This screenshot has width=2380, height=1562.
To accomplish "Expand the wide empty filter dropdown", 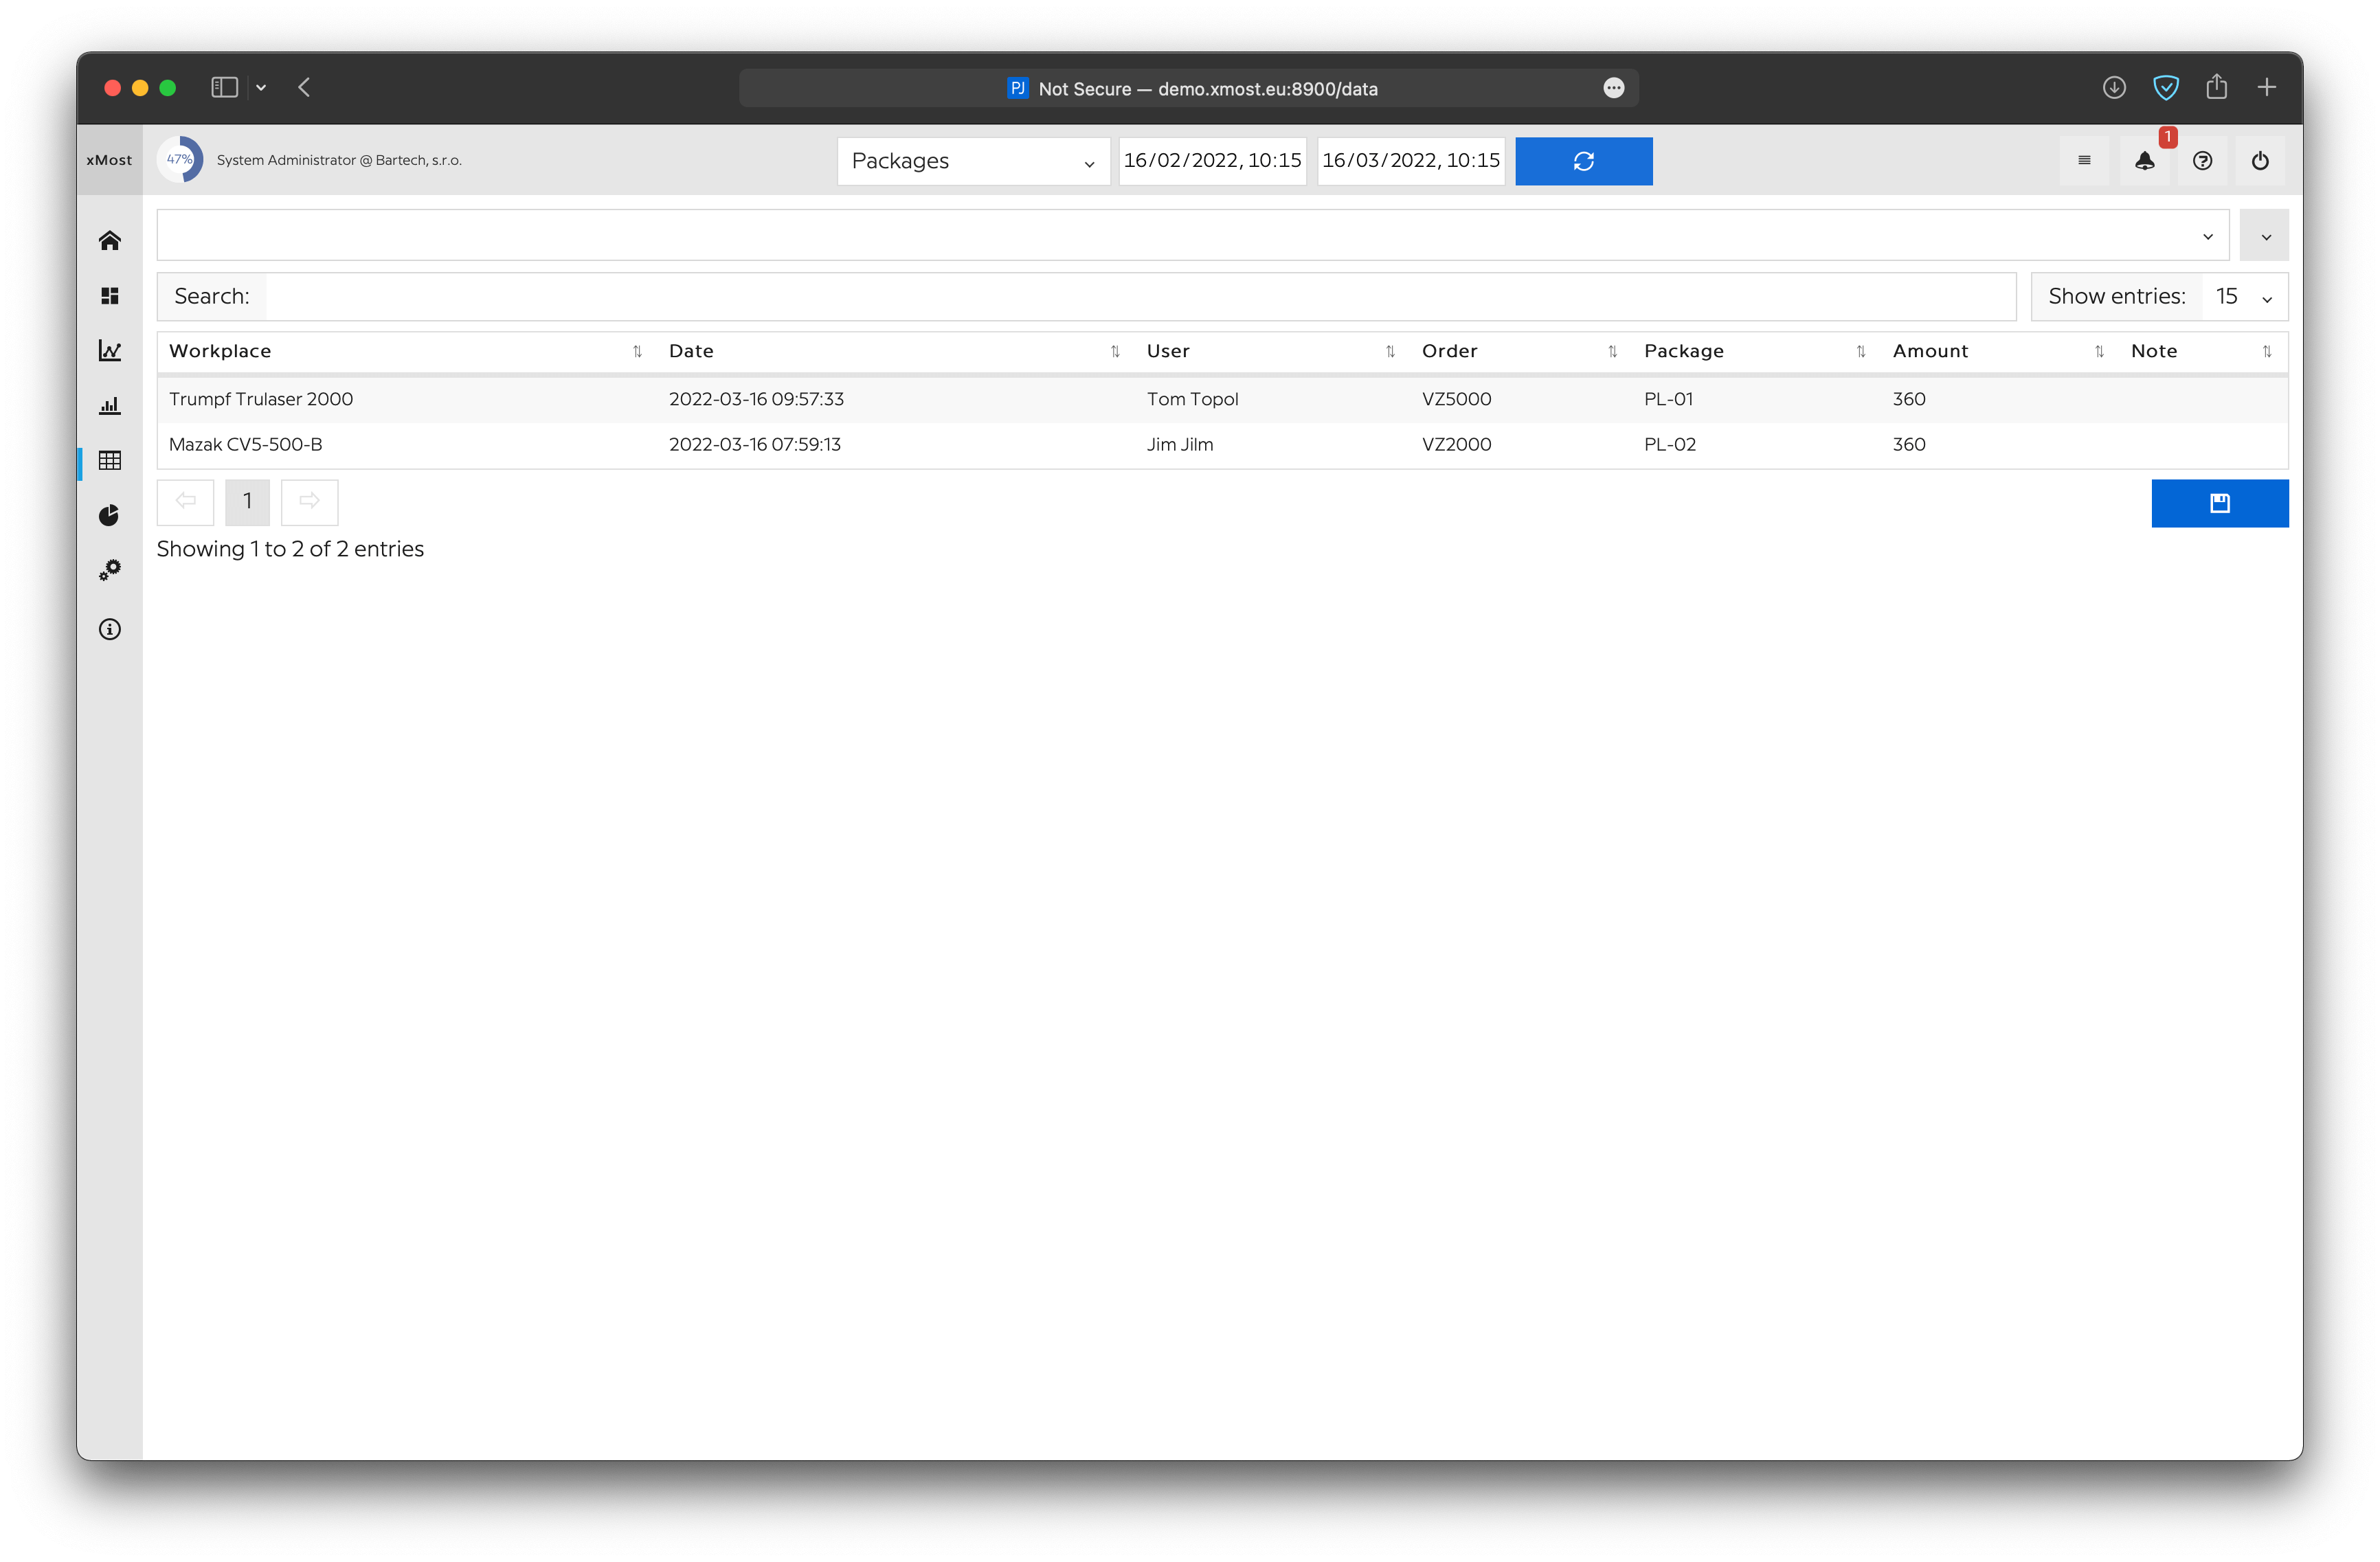I will [x=1192, y=236].
